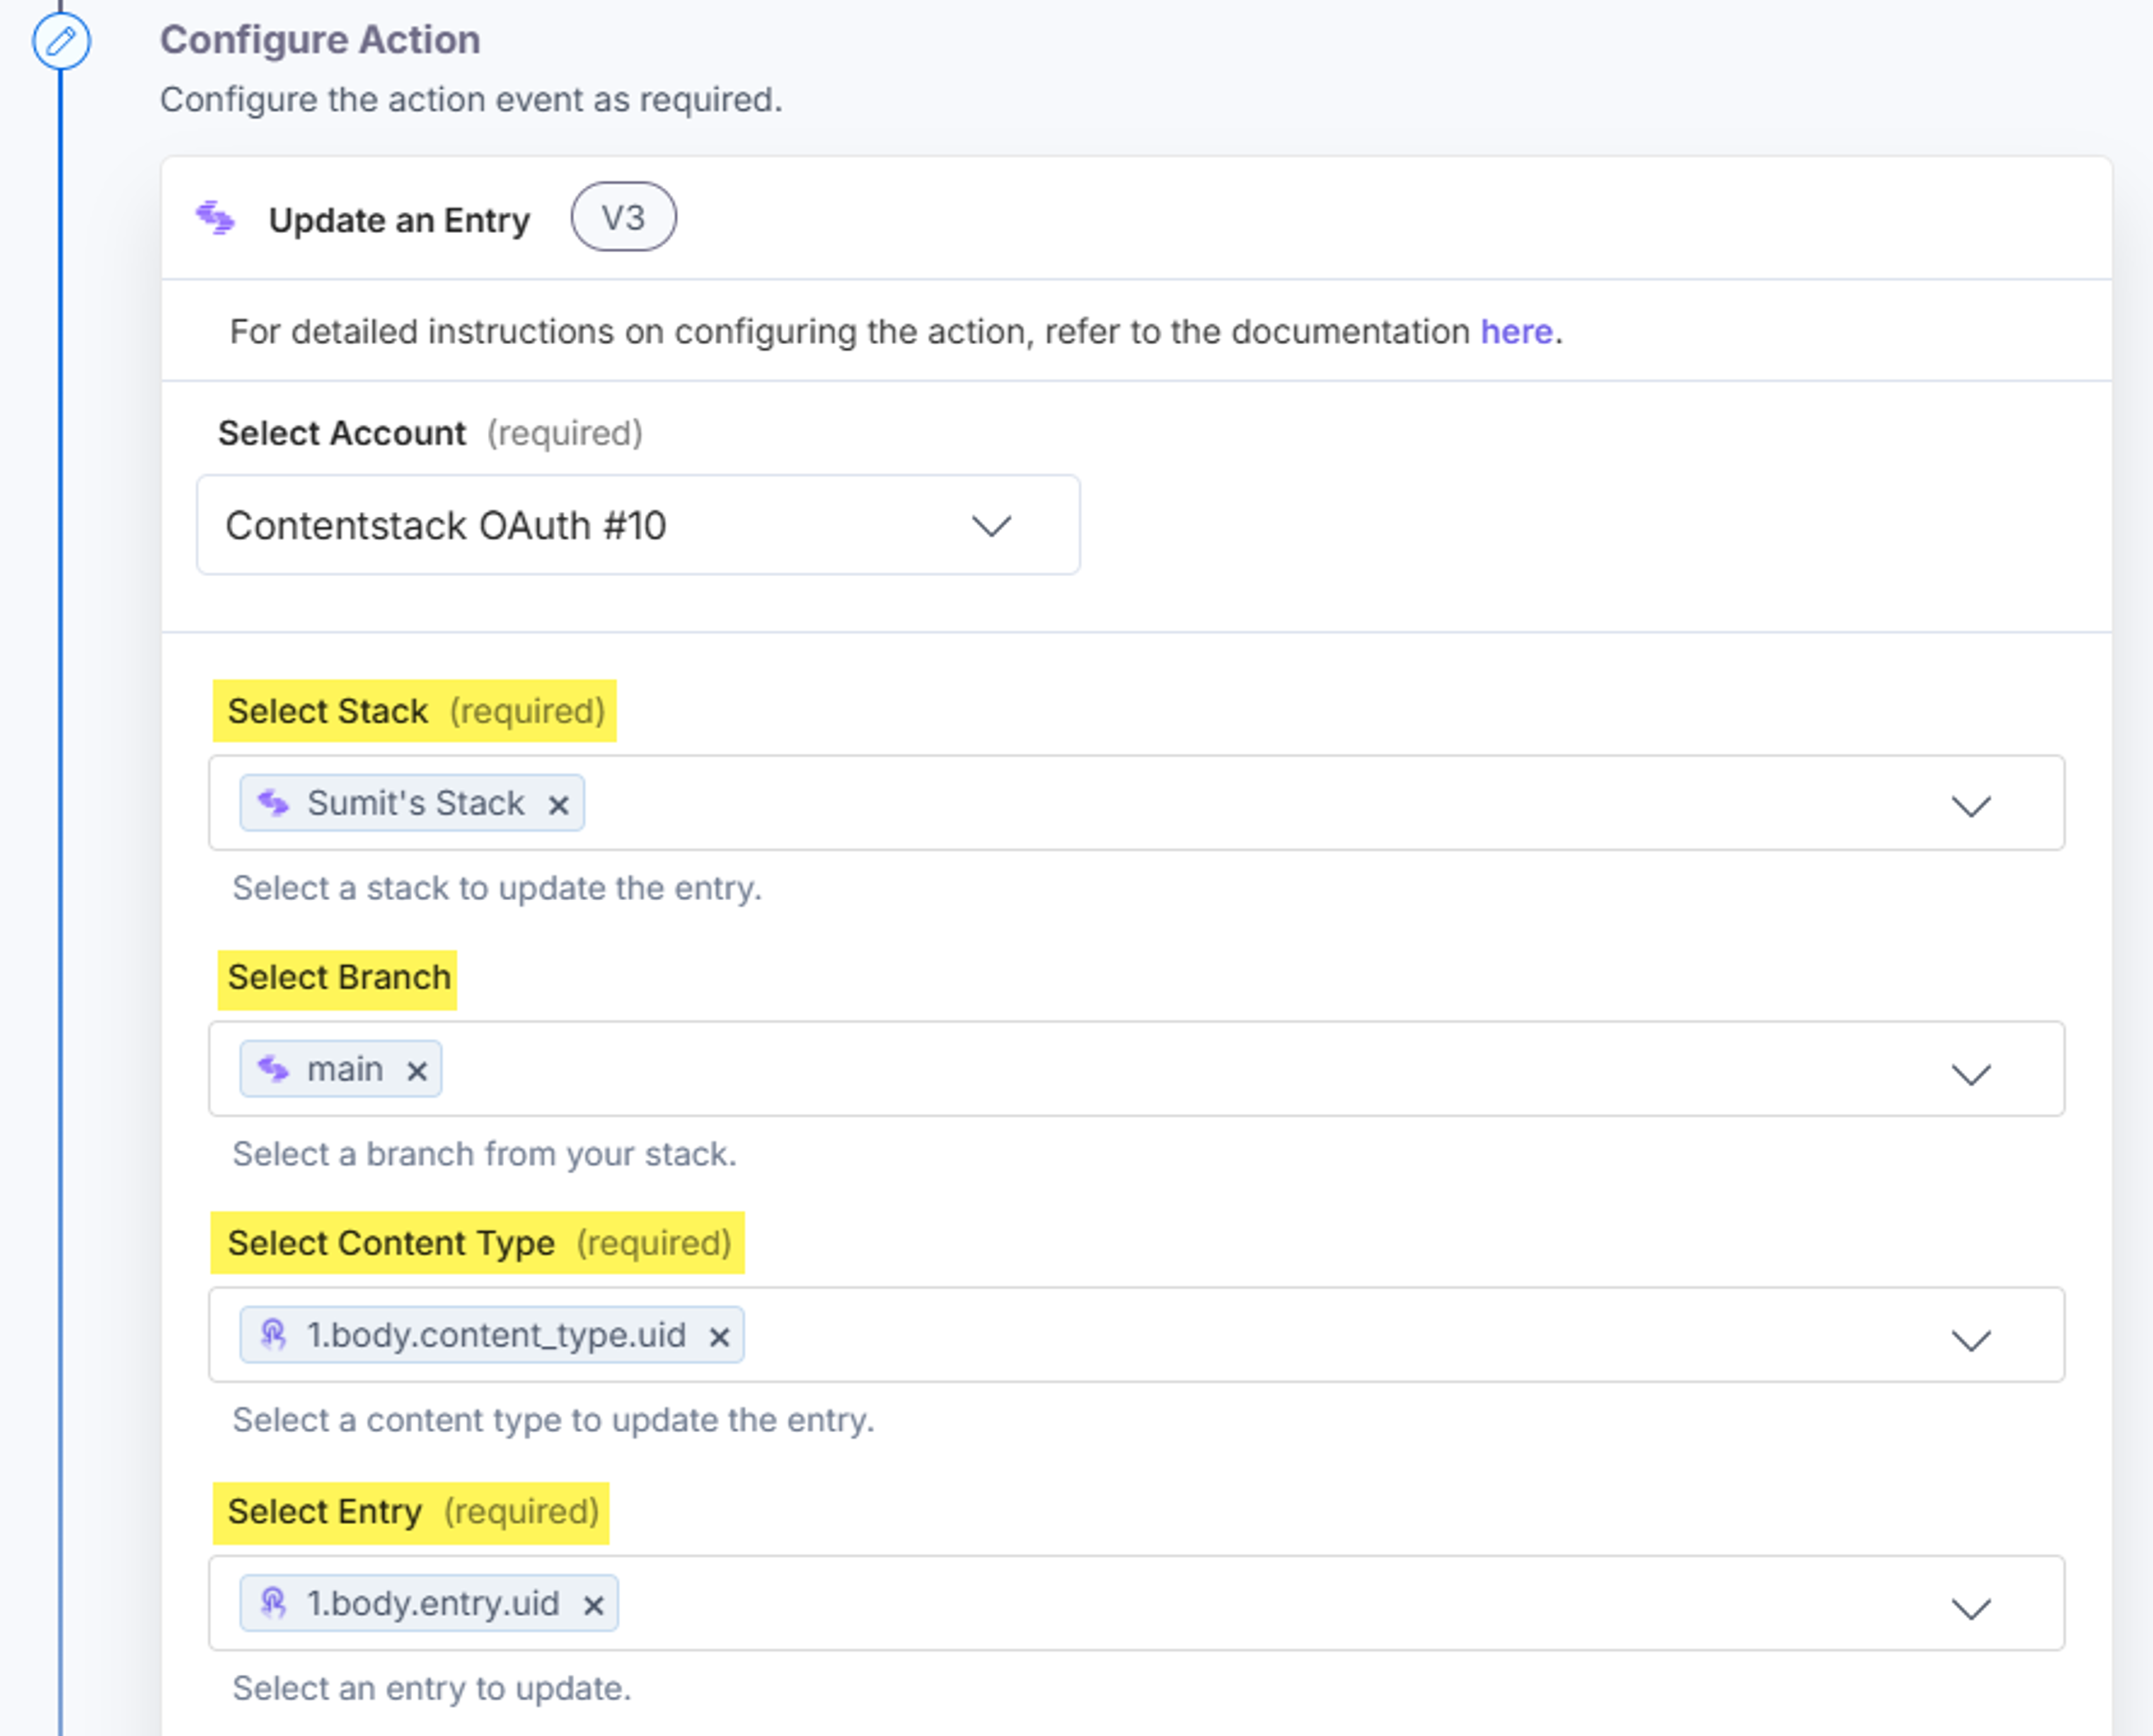Expand the Select Branch dropdown chevron
Screen dimensions: 2153x1736
click(1971, 1074)
